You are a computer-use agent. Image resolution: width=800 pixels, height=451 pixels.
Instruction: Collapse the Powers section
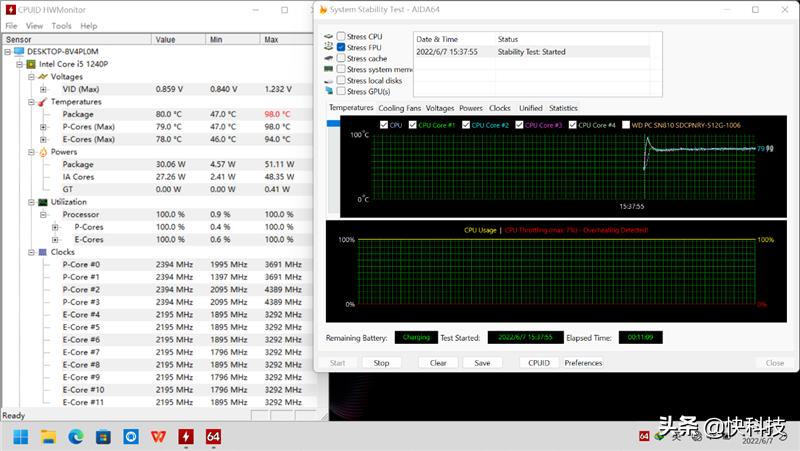[31, 152]
